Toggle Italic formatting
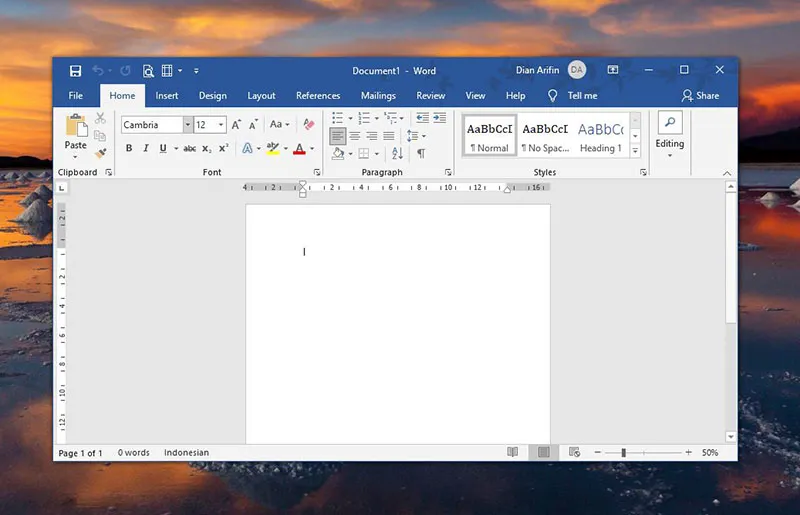The height and width of the screenshot is (515, 800). click(x=146, y=149)
